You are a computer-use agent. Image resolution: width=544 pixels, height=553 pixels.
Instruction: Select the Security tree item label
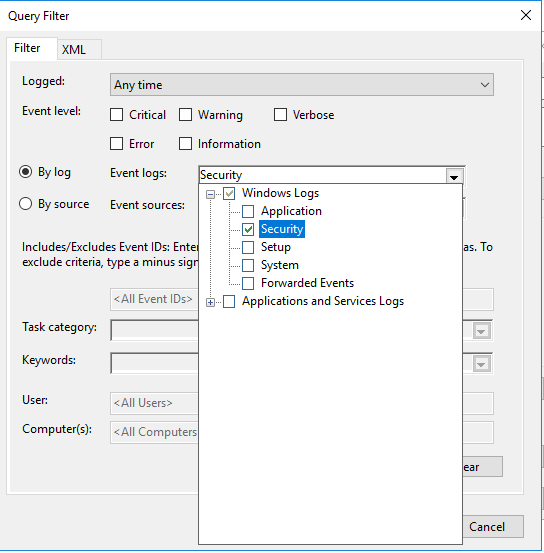[282, 229]
